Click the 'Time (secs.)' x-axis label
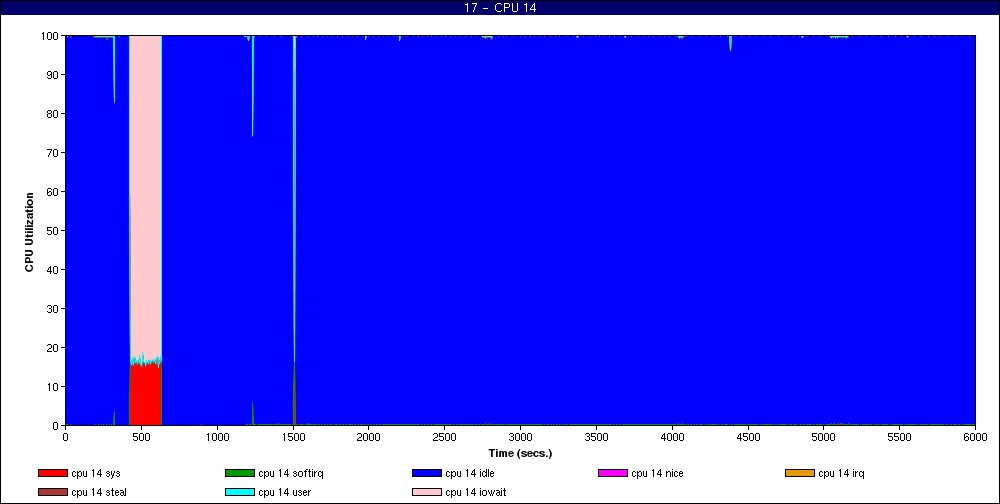The width and height of the screenshot is (1000, 504). click(520, 454)
